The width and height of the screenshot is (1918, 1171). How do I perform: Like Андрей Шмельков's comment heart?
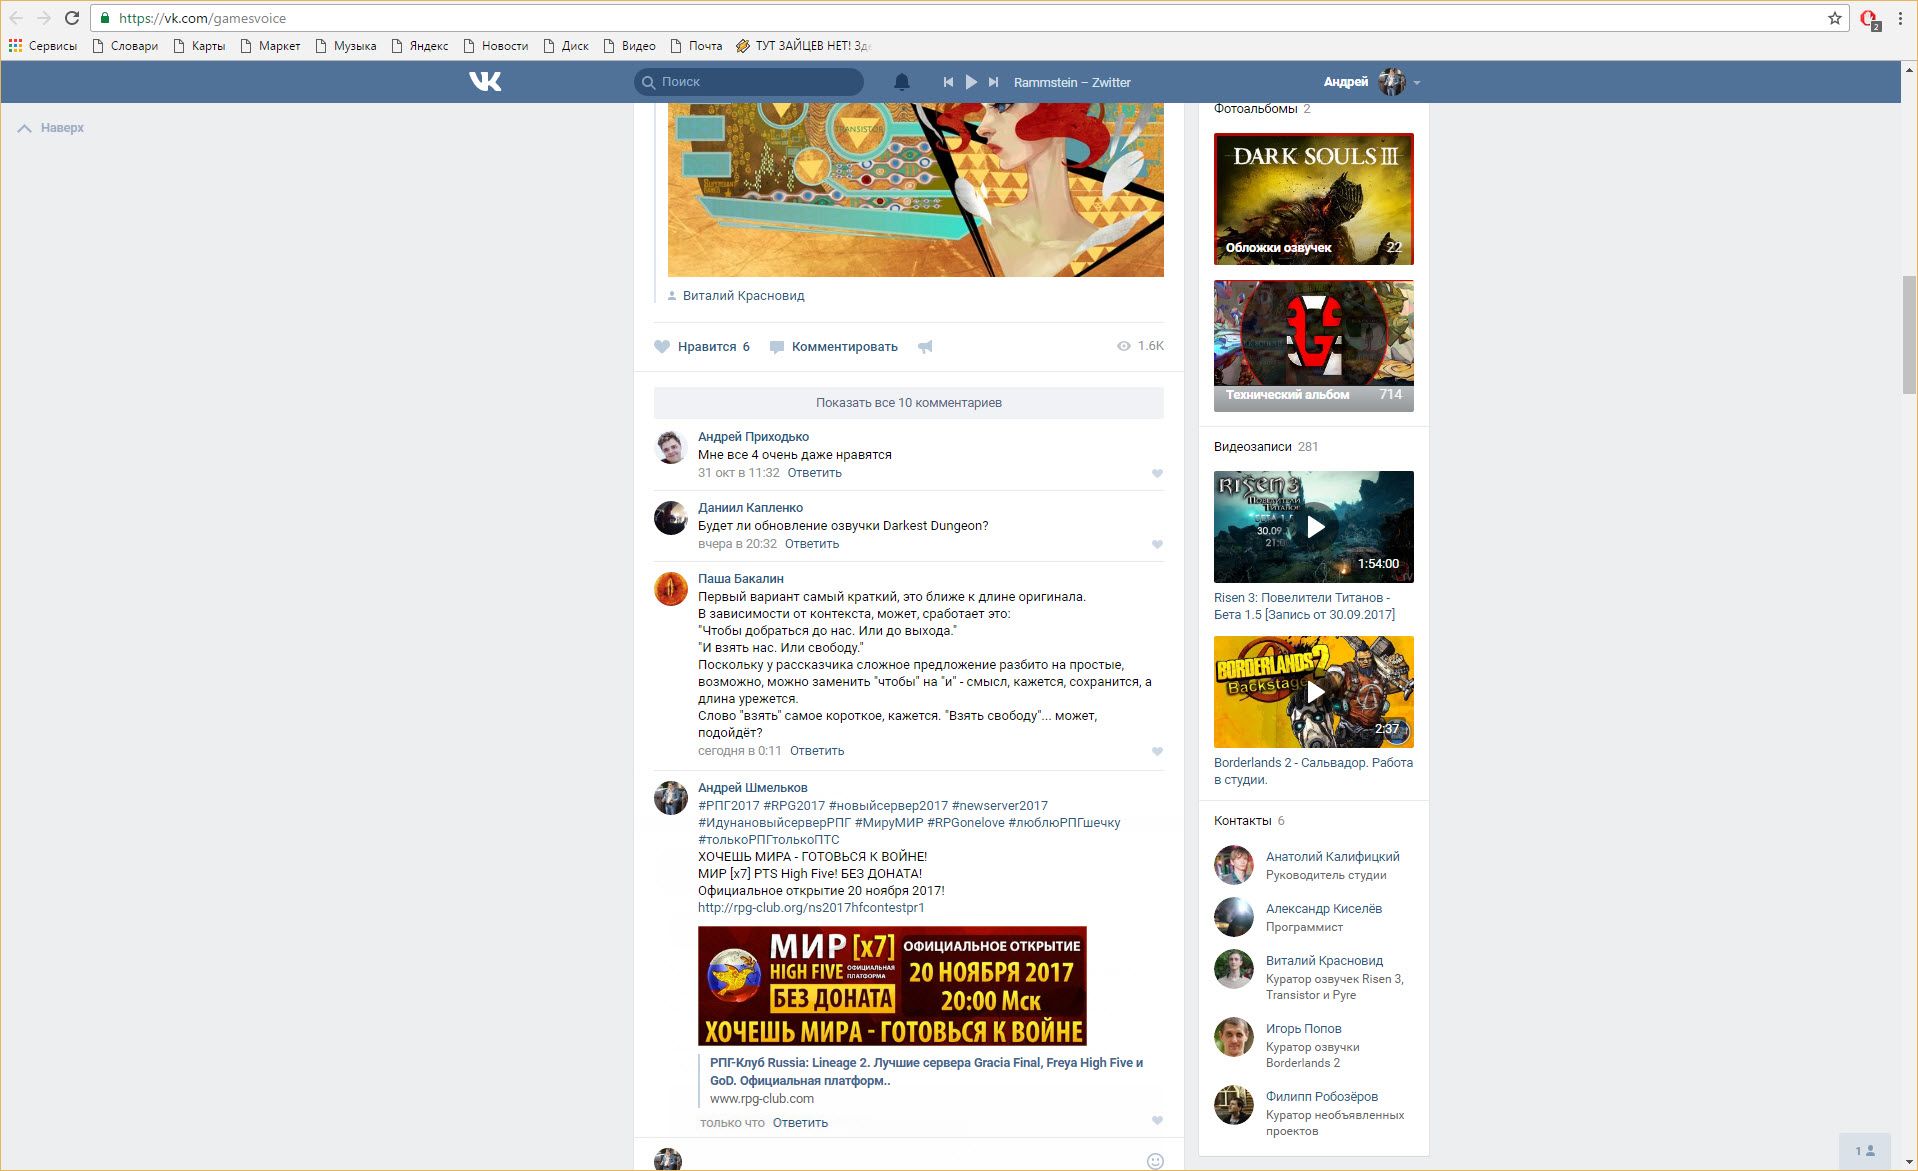tap(1157, 1121)
